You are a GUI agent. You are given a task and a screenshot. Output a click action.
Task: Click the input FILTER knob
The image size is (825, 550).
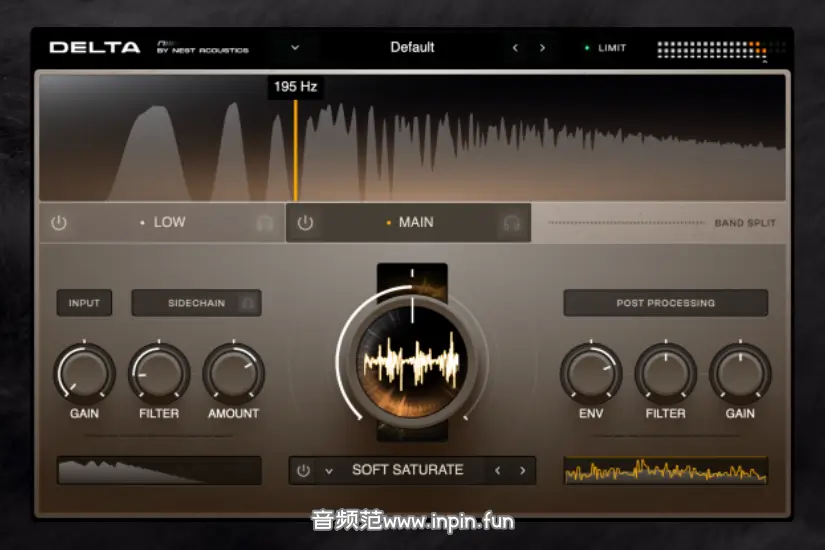point(159,373)
